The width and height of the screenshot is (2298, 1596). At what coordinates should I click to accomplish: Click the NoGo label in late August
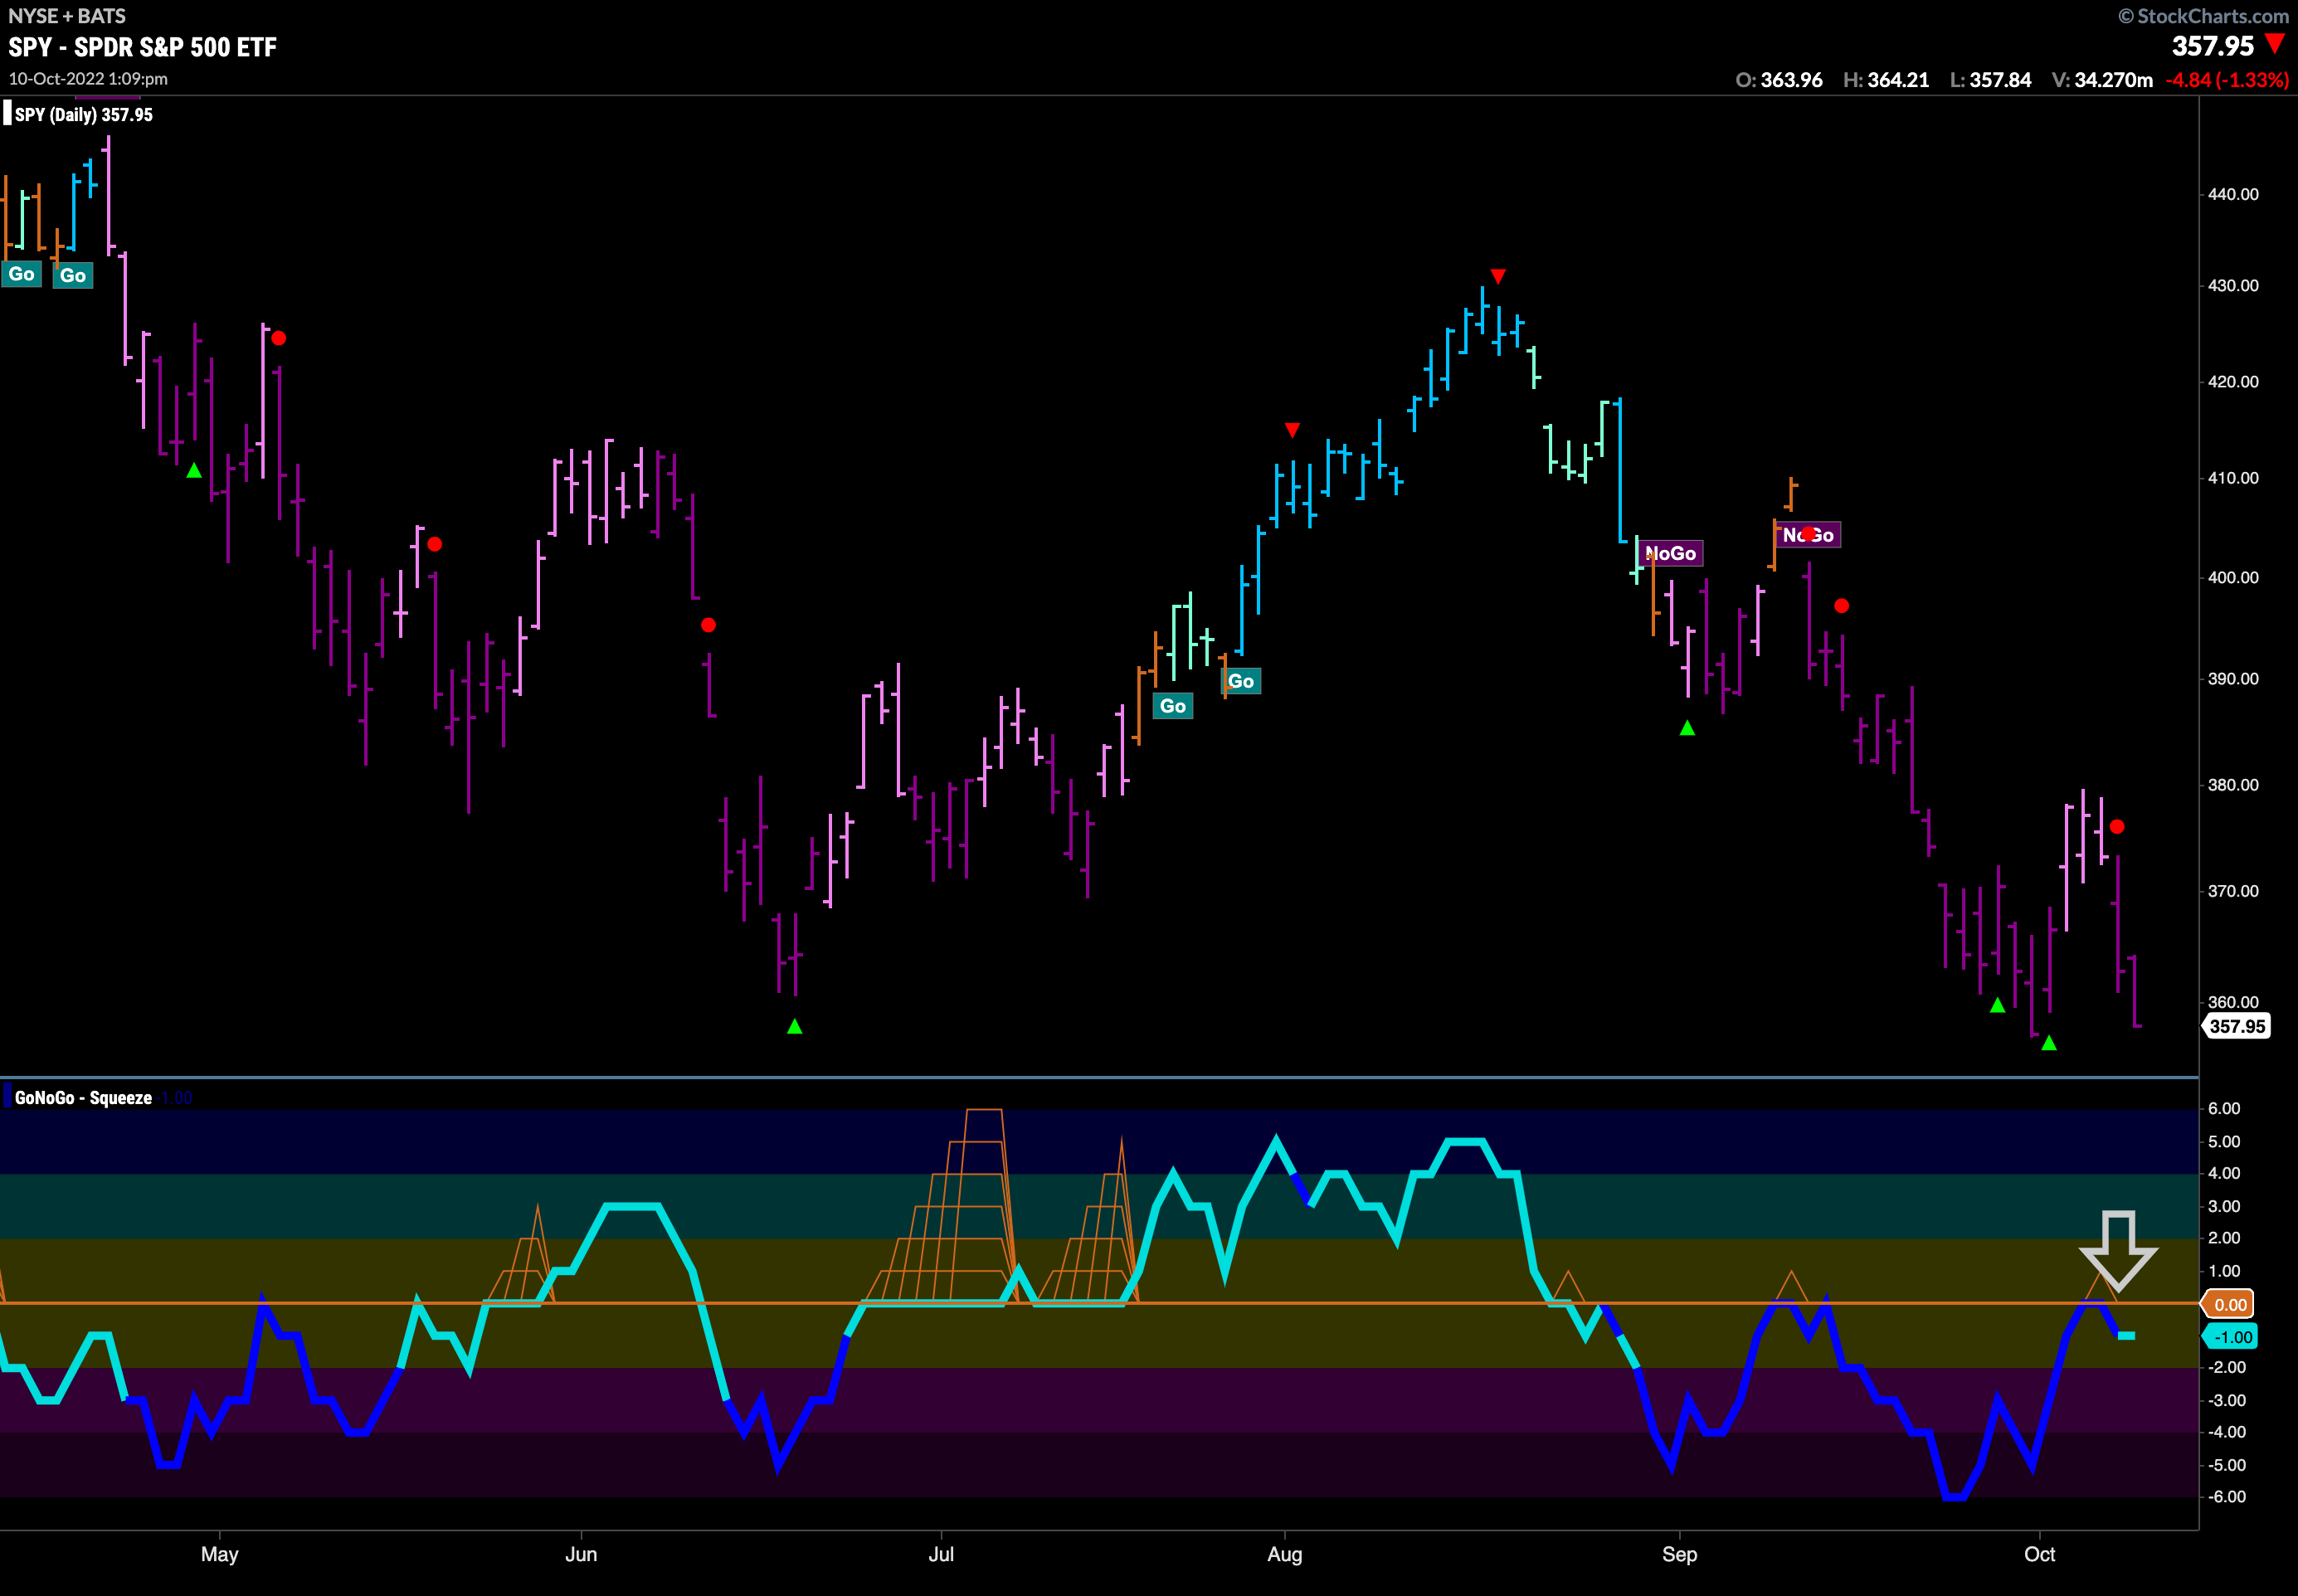click(1670, 553)
